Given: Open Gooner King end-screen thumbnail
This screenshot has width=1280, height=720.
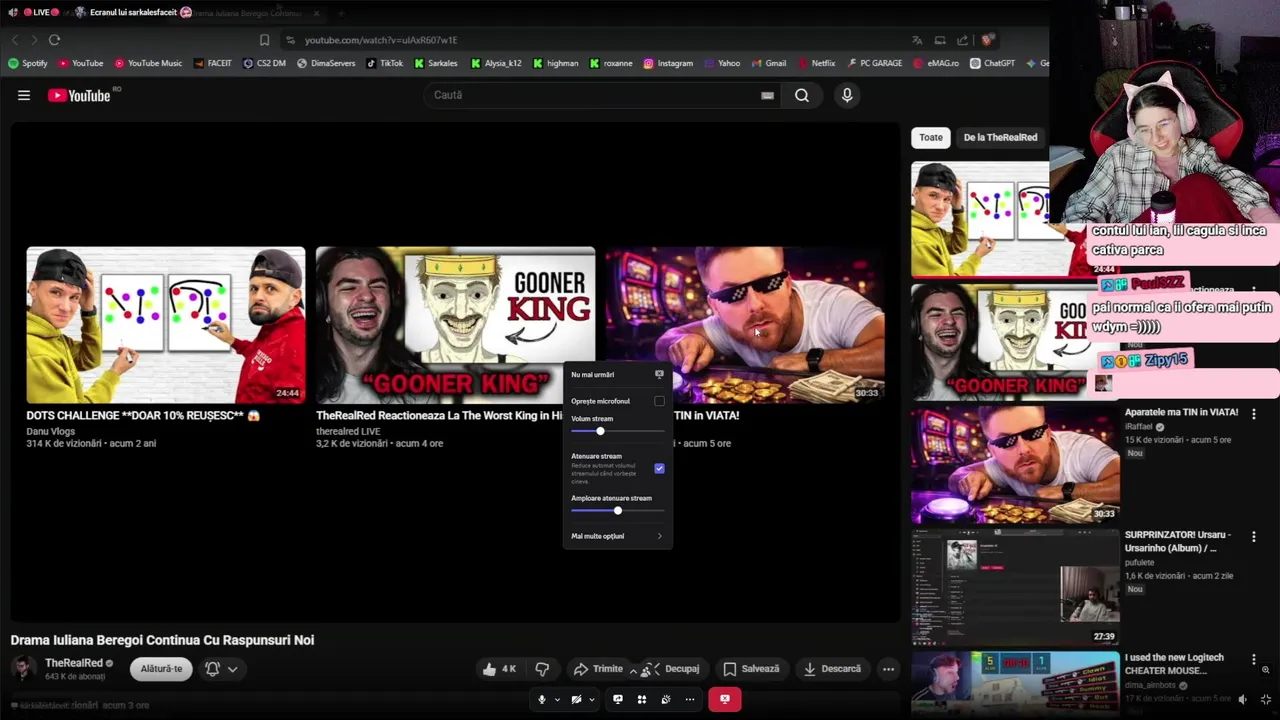Looking at the screenshot, I should pyautogui.click(x=455, y=325).
